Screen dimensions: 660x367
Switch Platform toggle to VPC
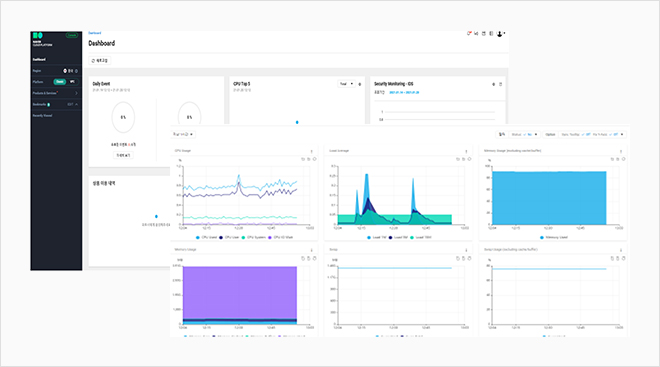coord(72,82)
